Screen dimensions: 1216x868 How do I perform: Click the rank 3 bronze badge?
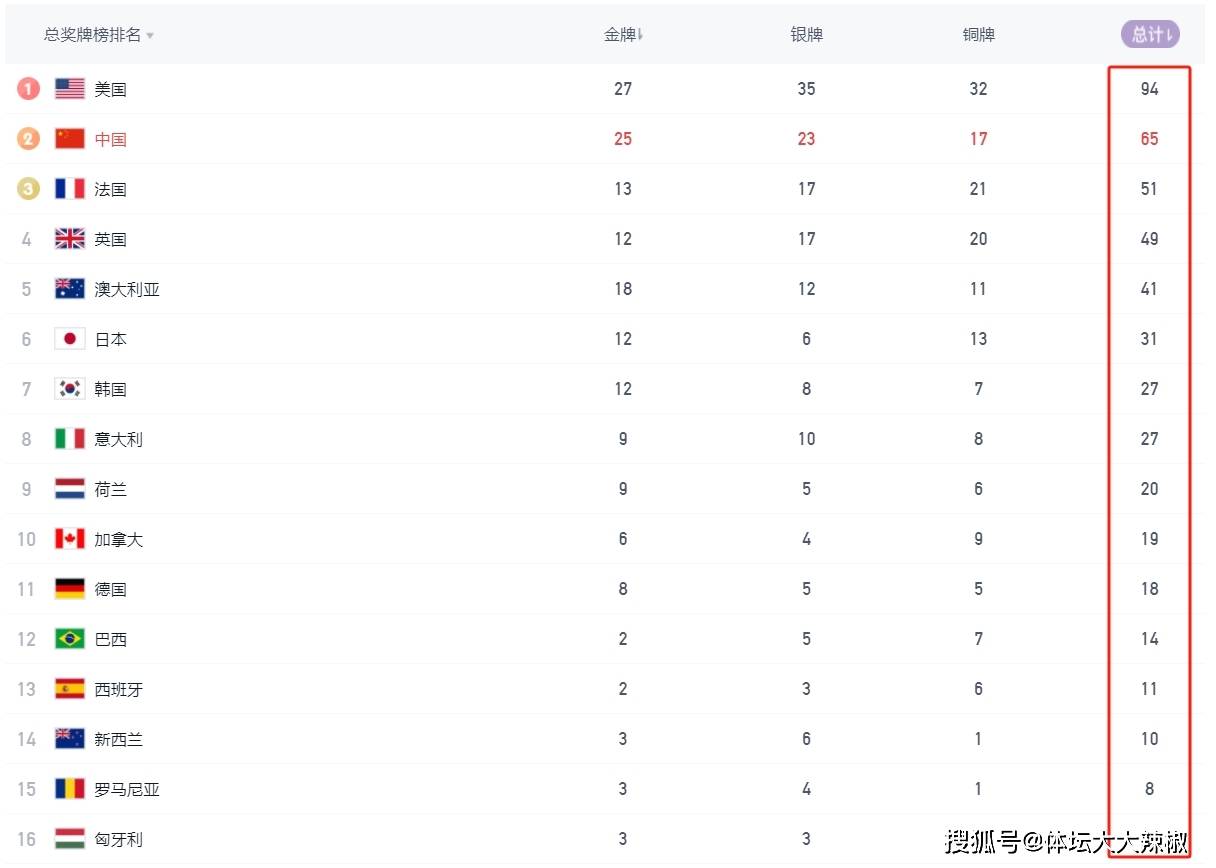(28, 189)
